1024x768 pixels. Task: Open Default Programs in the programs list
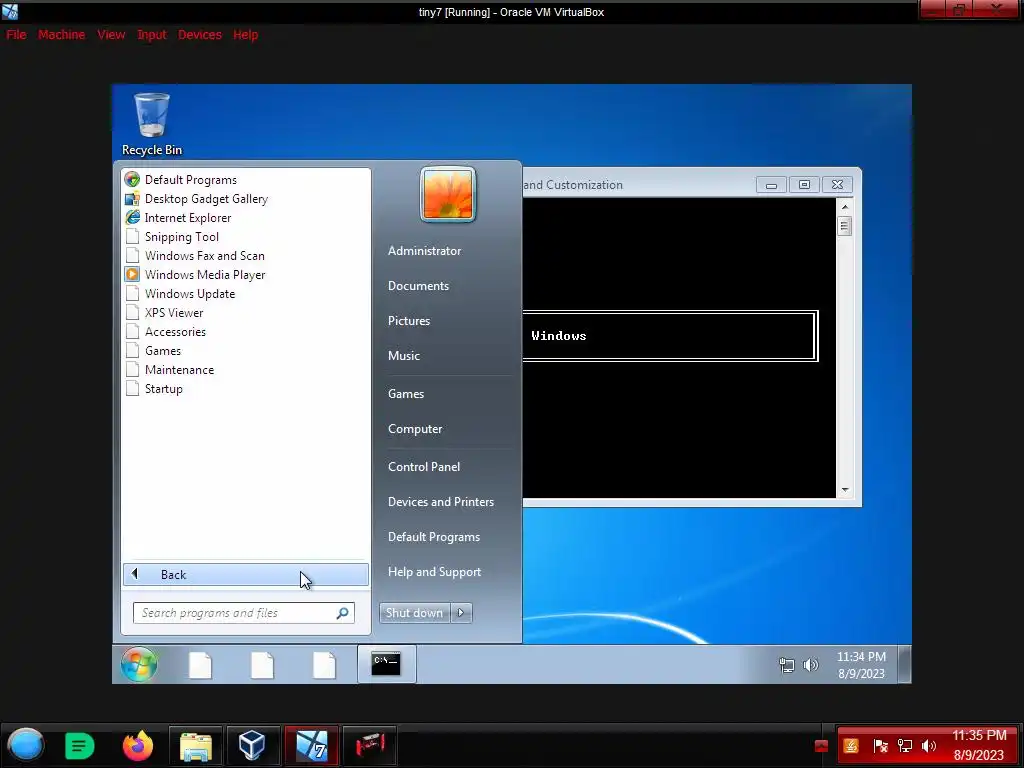click(191, 180)
